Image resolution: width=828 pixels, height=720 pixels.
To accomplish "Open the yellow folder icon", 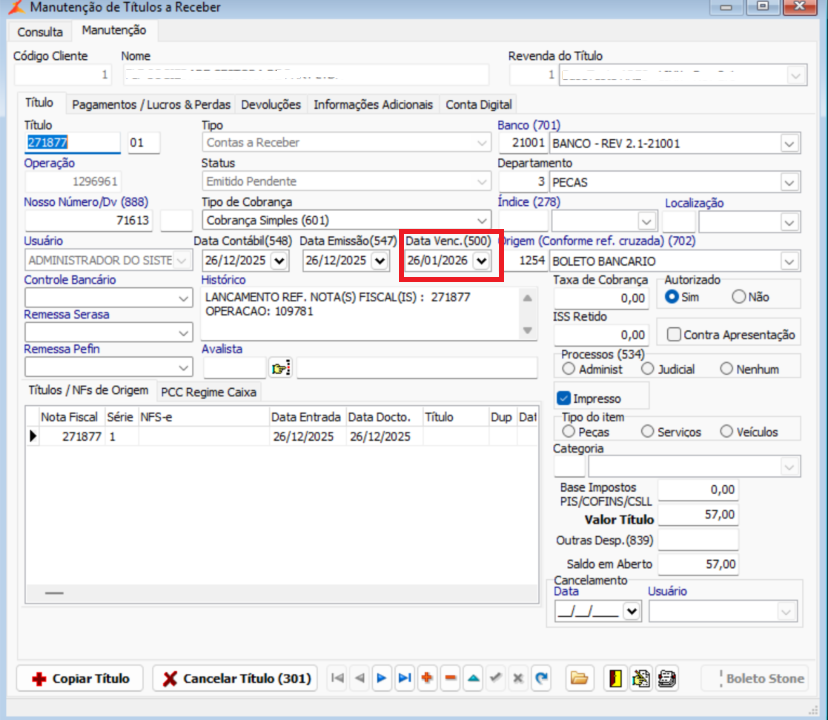I will [x=578, y=678].
